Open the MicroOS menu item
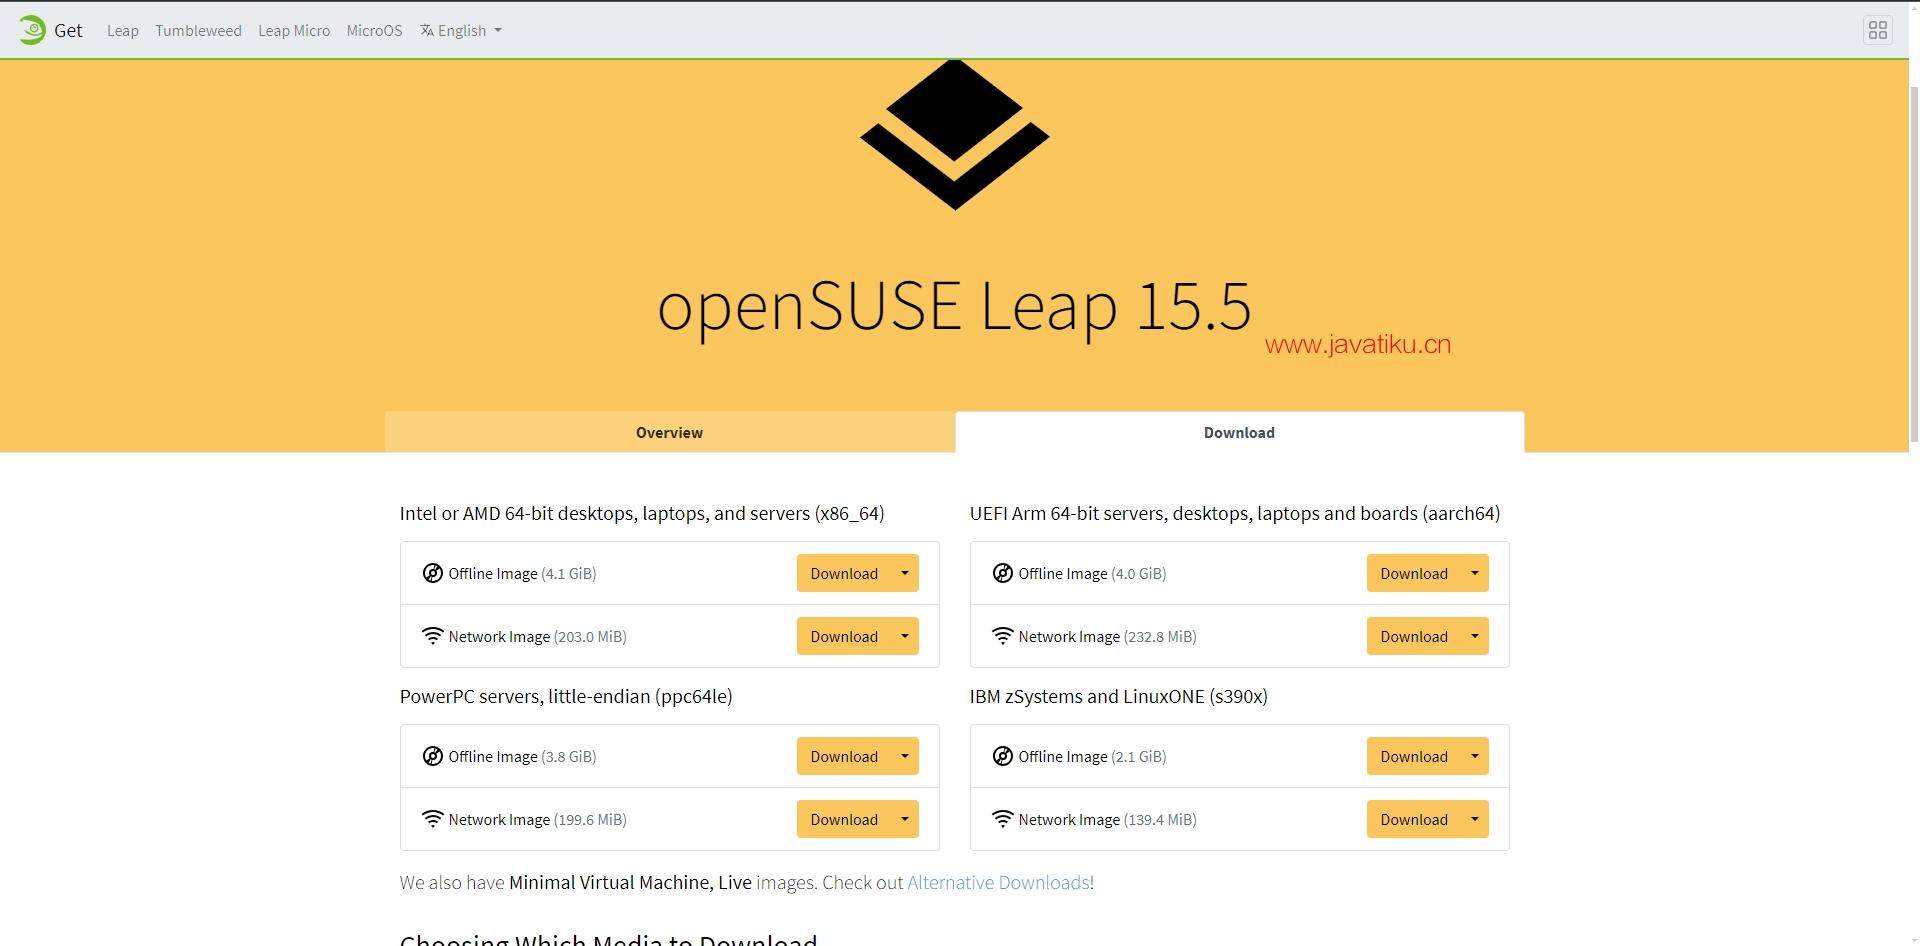This screenshot has width=1920, height=946. point(374,30)
